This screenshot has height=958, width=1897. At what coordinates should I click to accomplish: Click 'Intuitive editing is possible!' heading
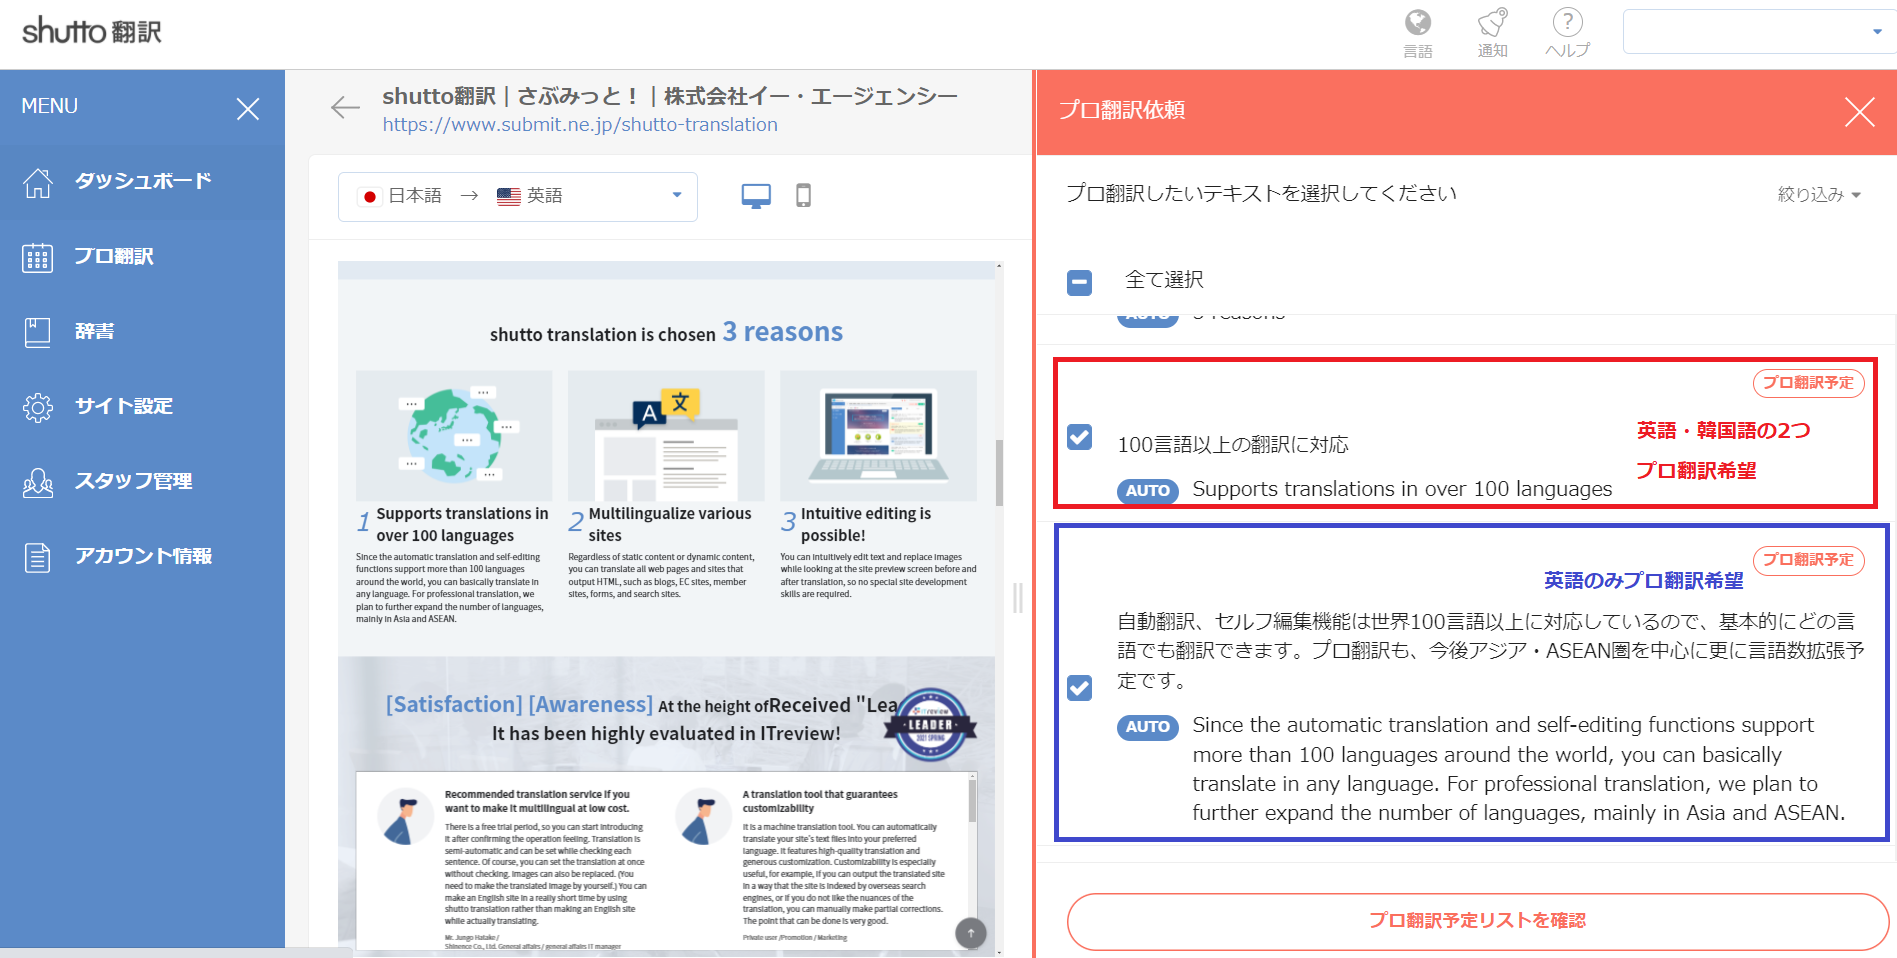tap(866, 524)
